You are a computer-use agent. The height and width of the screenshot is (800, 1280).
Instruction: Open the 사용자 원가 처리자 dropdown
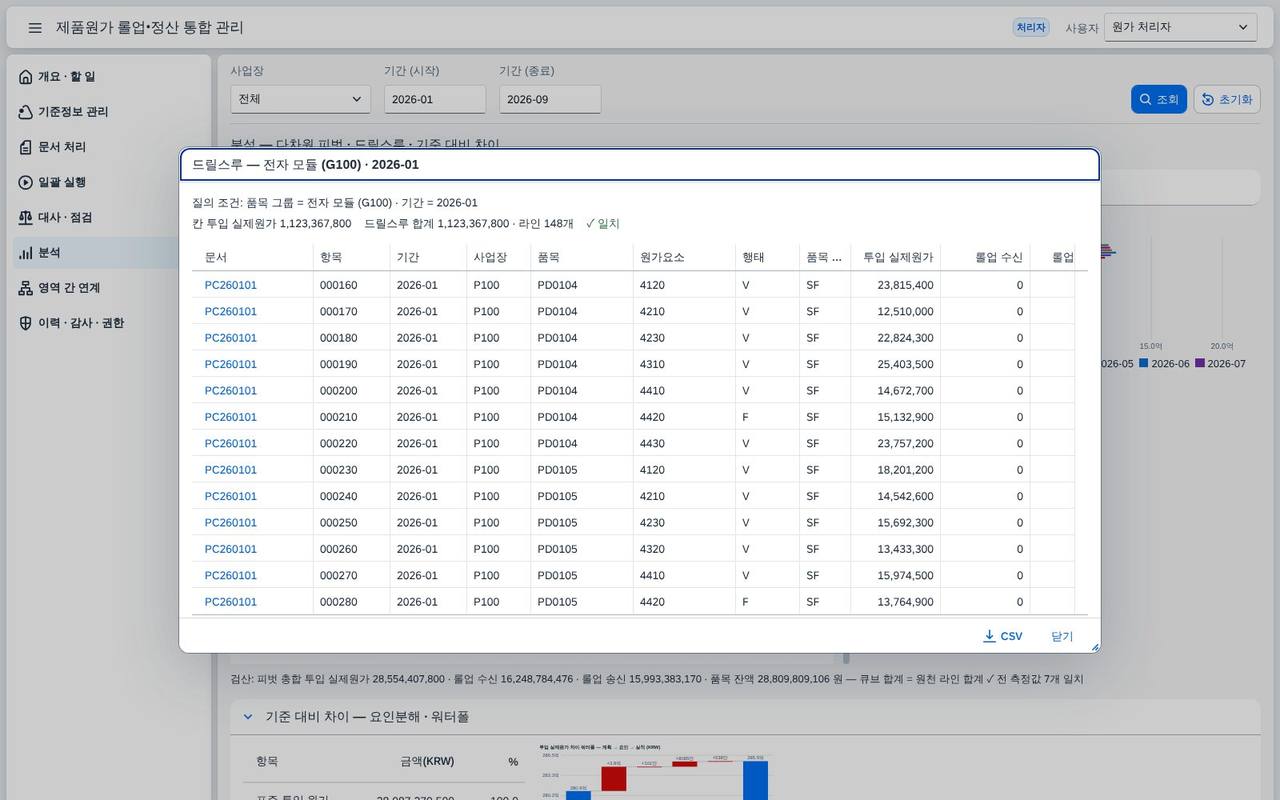point(1180,27)
